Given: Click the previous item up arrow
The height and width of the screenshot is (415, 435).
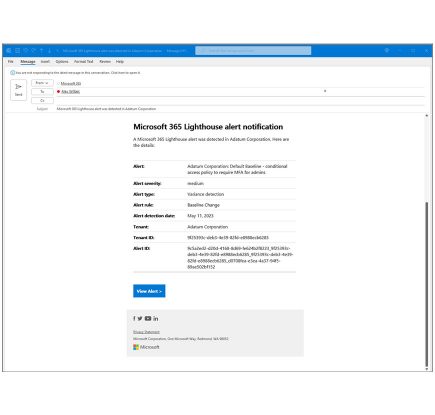Looking at the screenshot, I should coord(42,51).
